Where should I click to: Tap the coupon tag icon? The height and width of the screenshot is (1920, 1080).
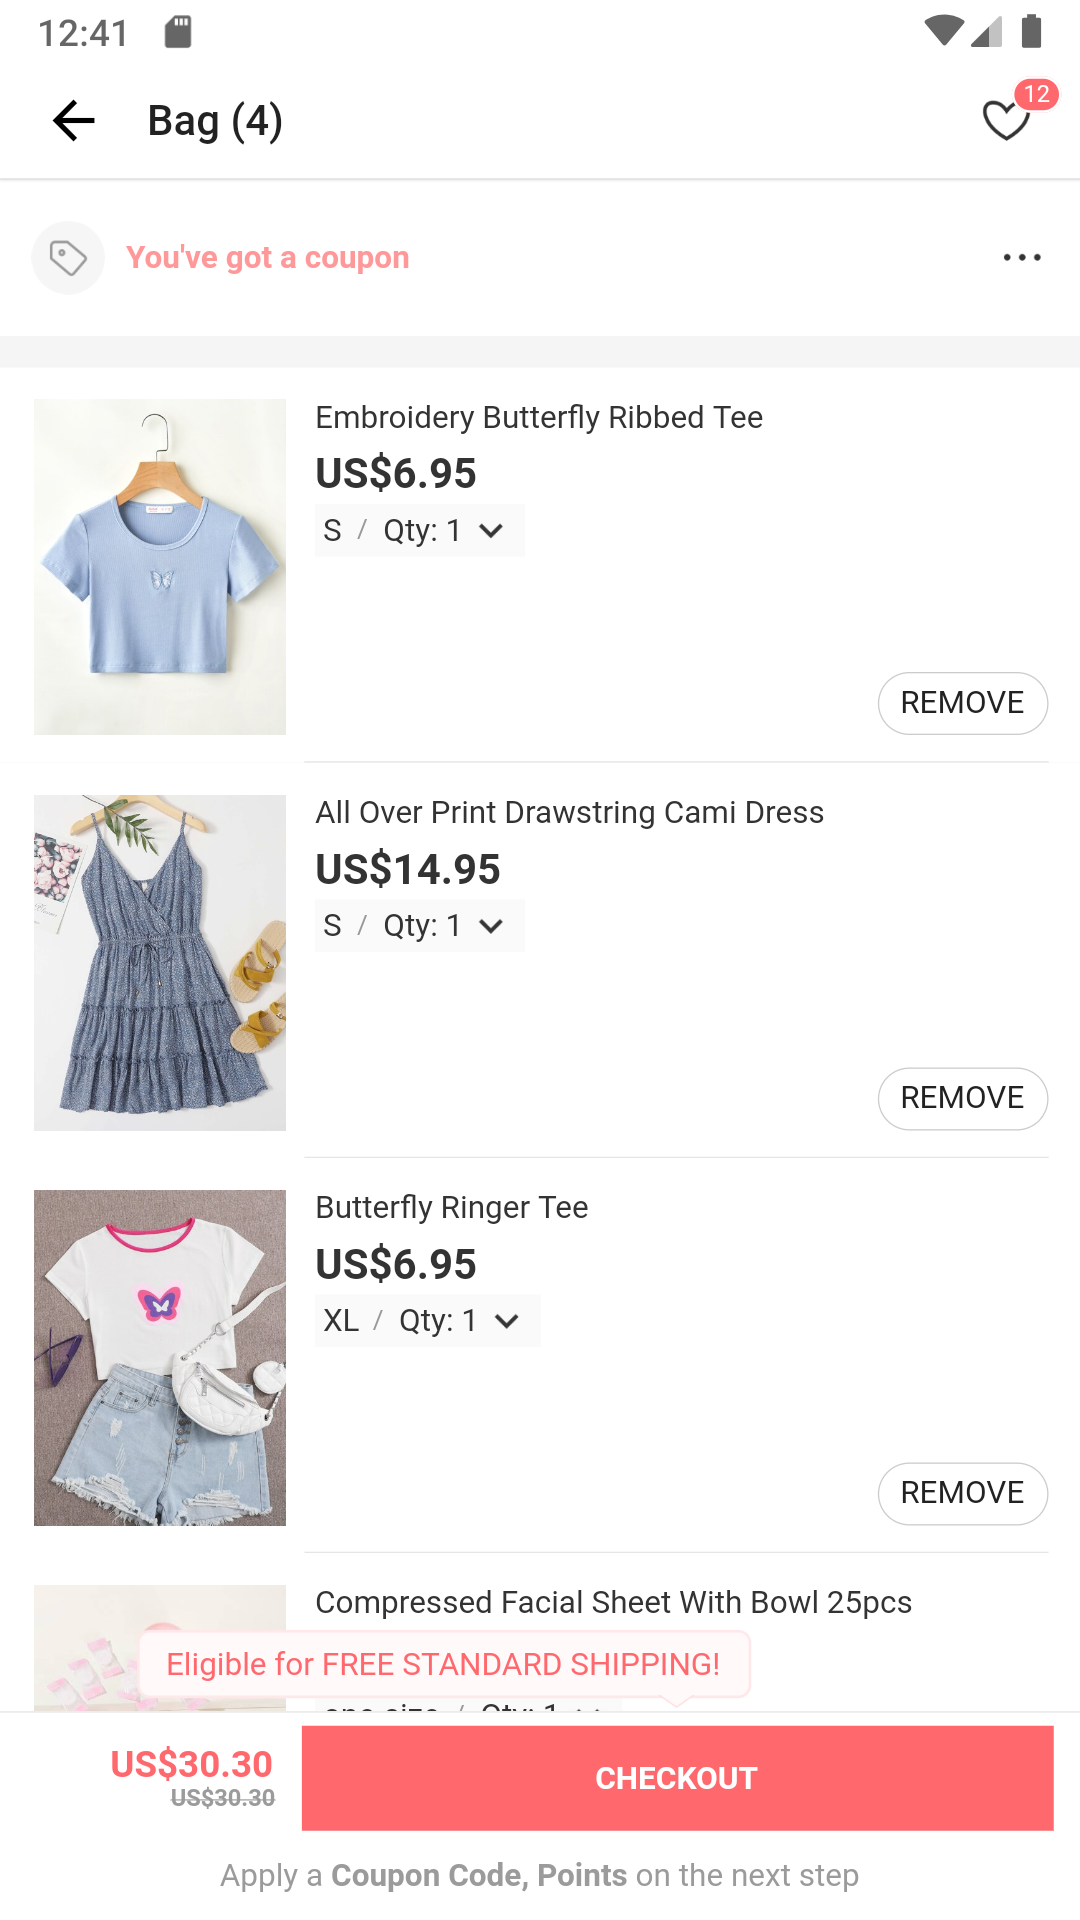68,258
